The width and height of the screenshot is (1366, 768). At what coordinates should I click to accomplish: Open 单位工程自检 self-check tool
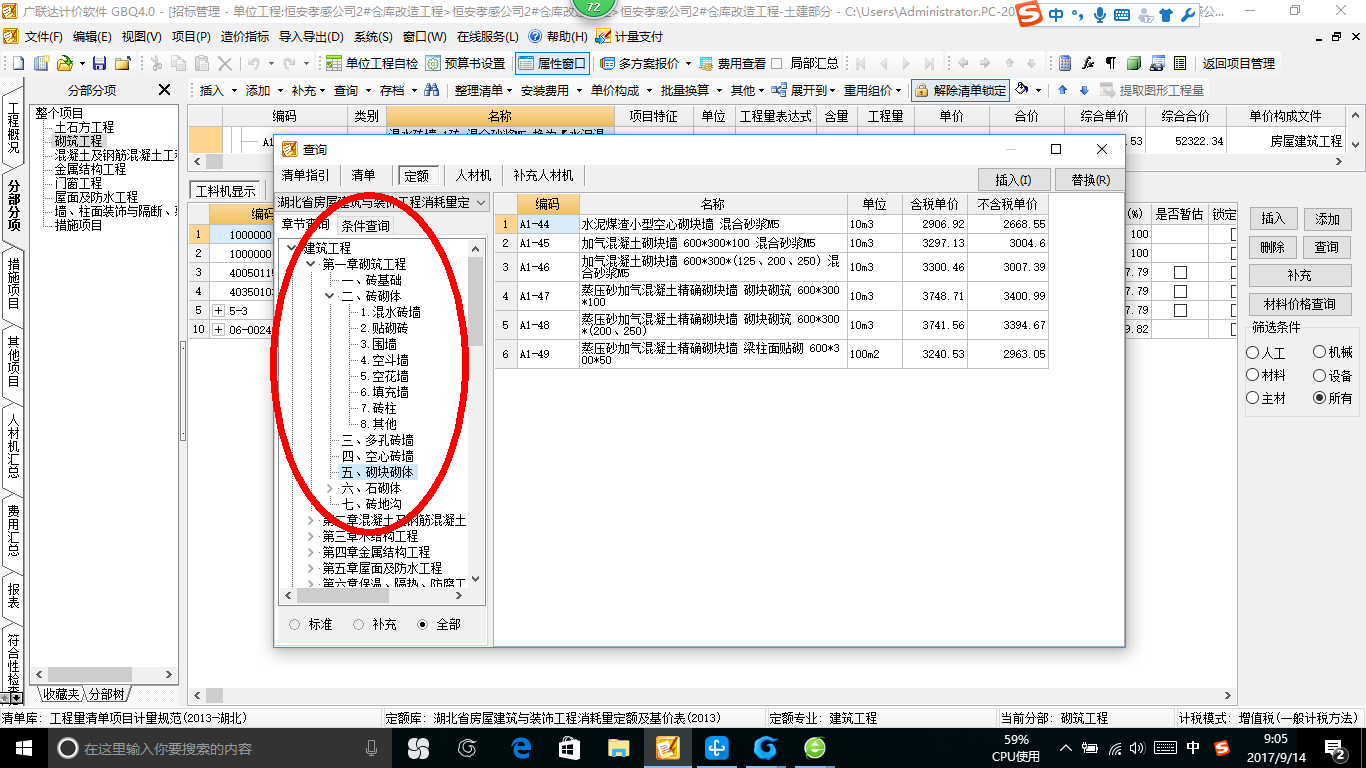(x=372, y=63)
